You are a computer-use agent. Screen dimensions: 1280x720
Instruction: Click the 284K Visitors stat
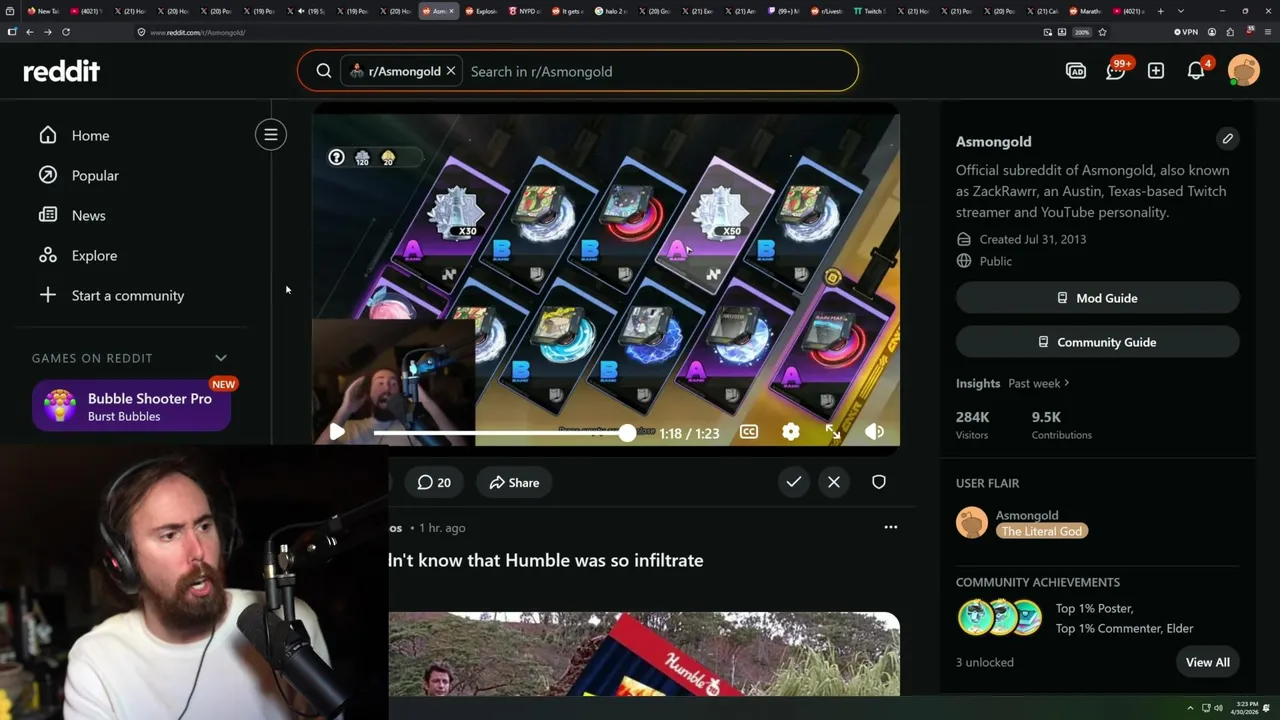[973, 425]
